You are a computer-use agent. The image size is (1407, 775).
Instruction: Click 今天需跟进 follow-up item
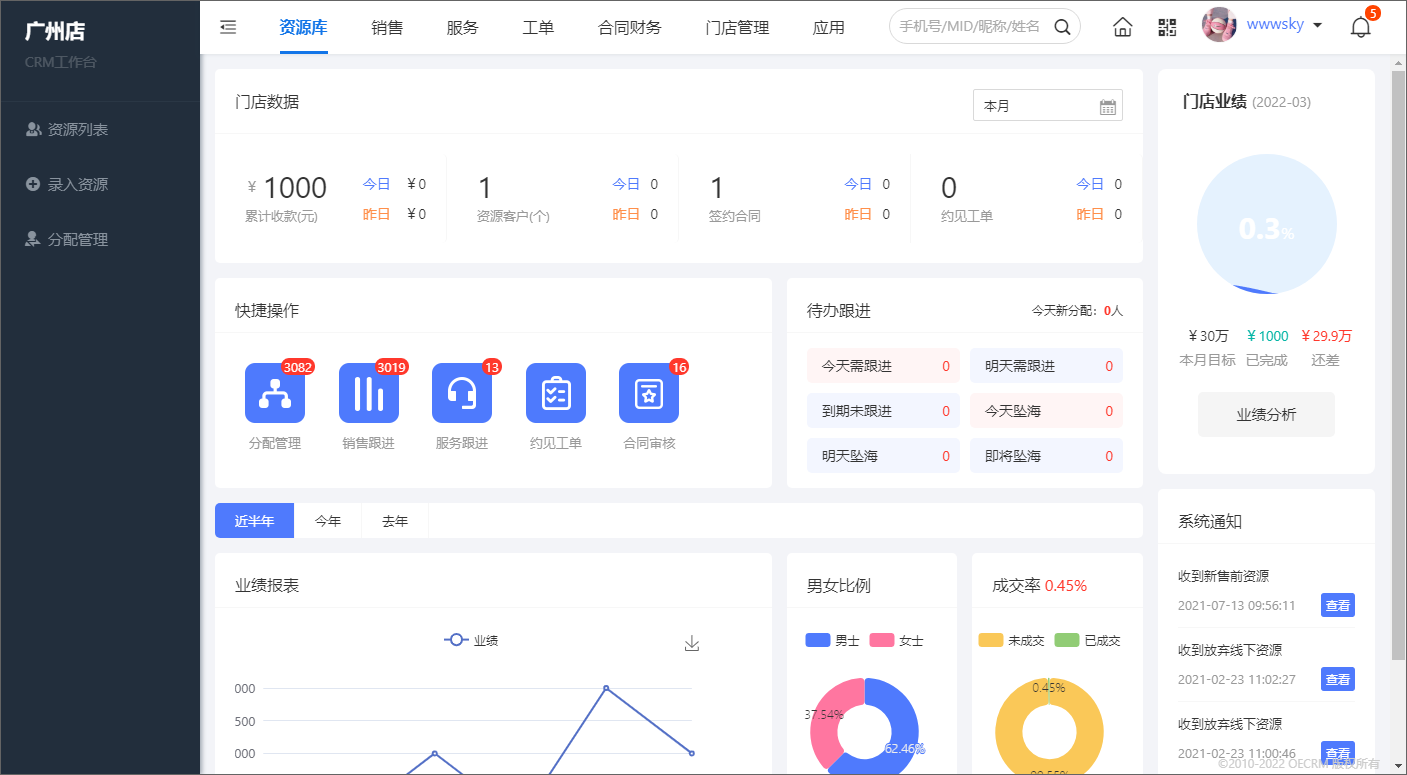click(883, 366)
